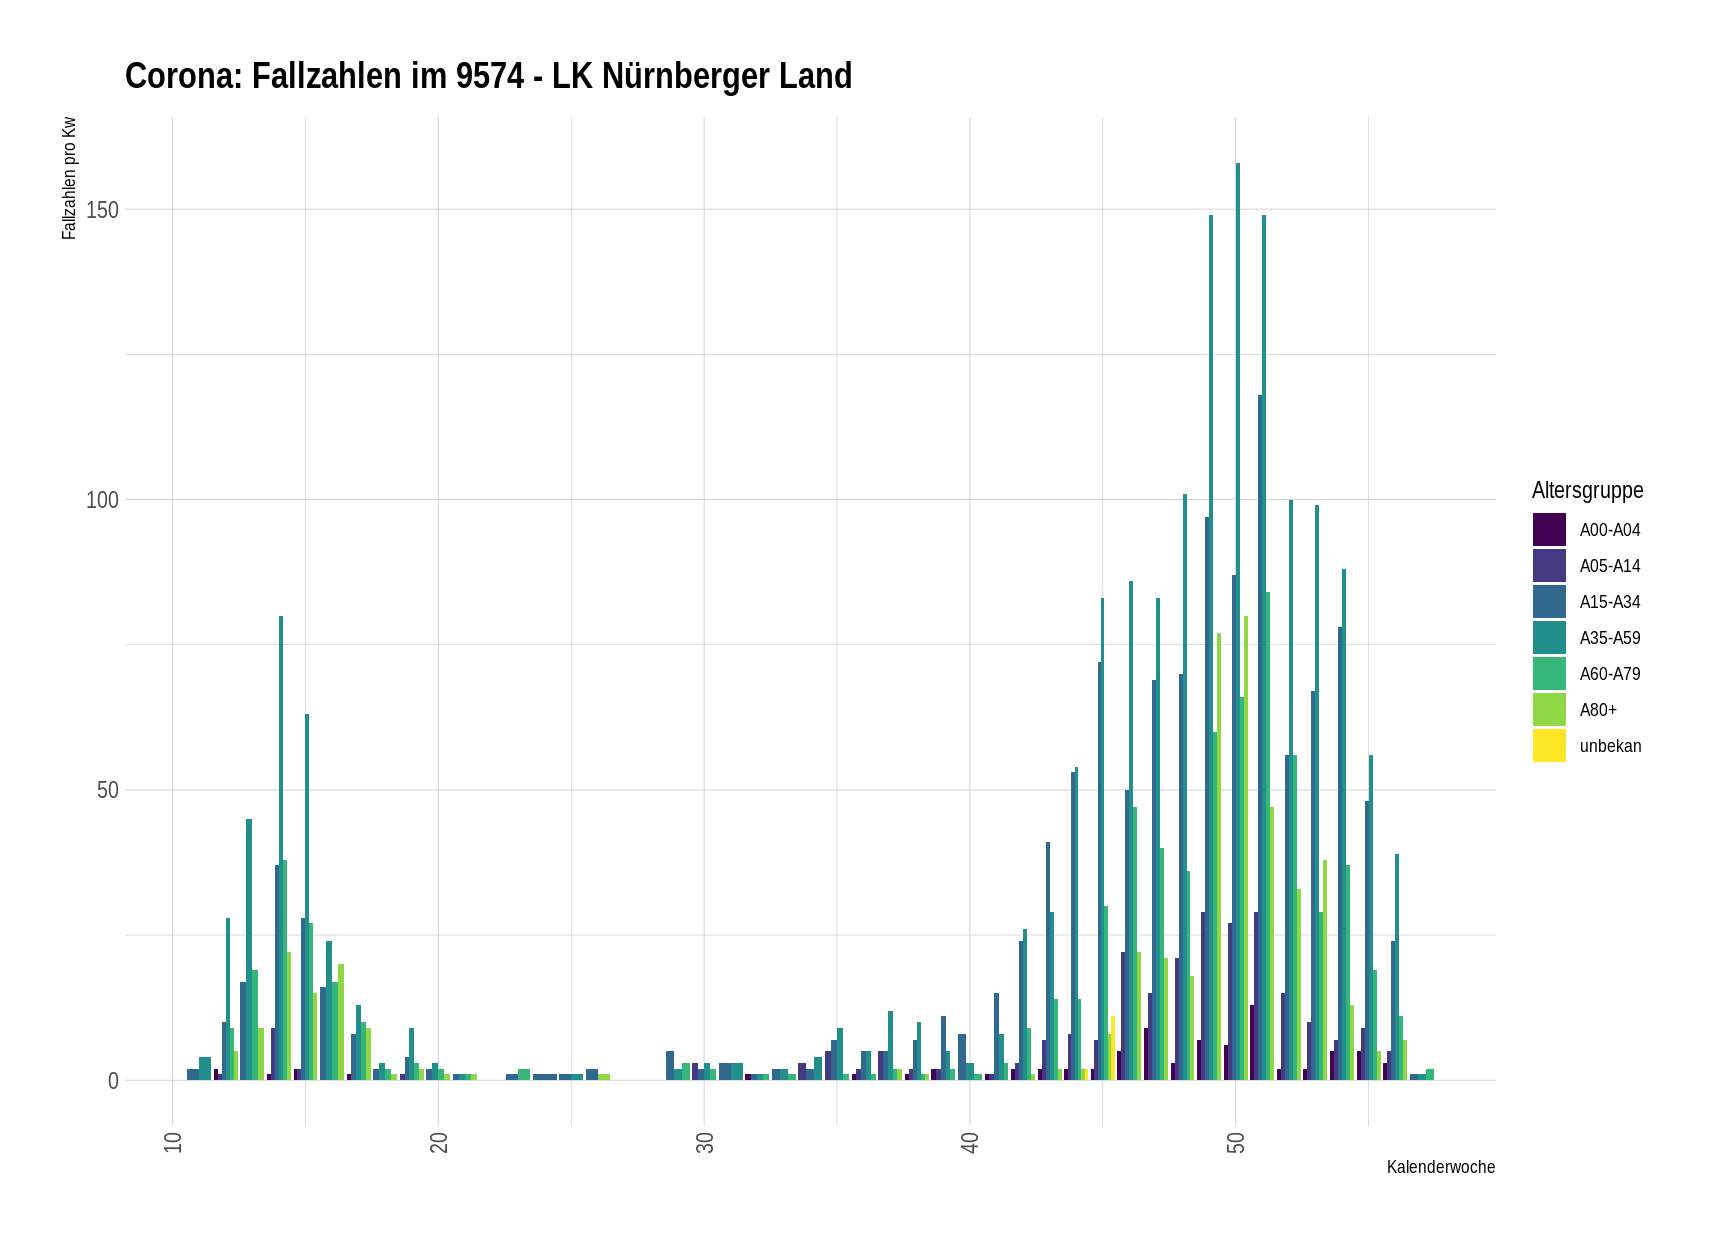The width and height of the screenshot is (1718, 1240).
Task: Pick the A80+ light green legend swatch
Action: coord(1549,710)
